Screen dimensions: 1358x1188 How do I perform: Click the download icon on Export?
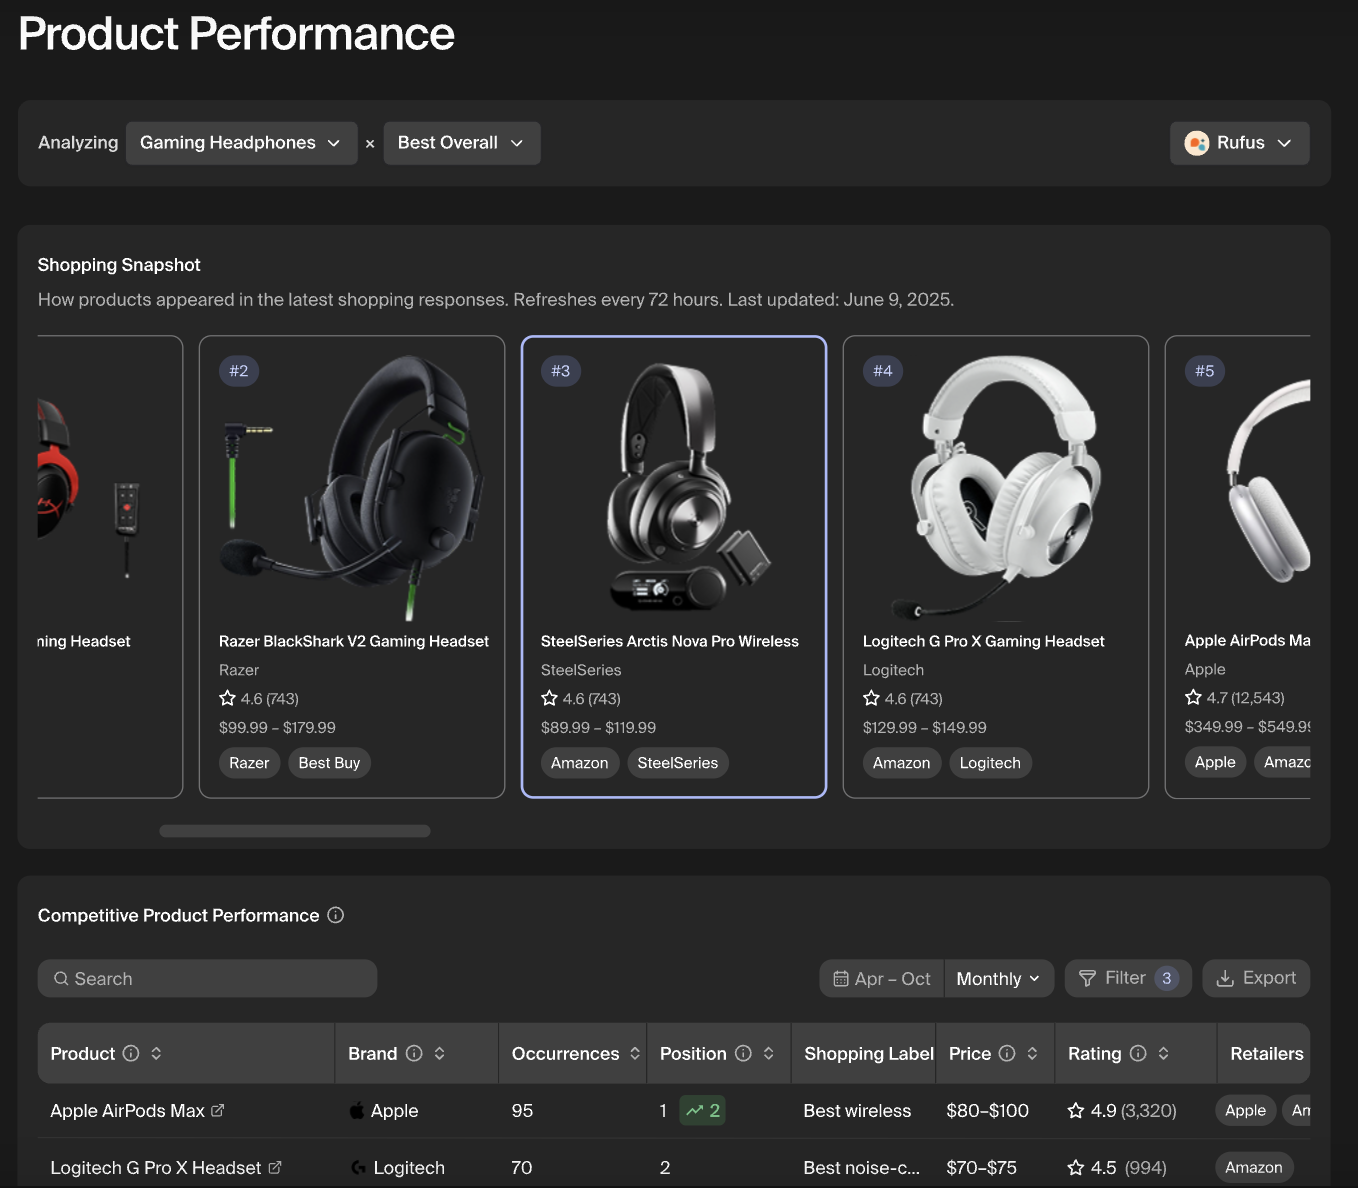tap(1225, 978)
